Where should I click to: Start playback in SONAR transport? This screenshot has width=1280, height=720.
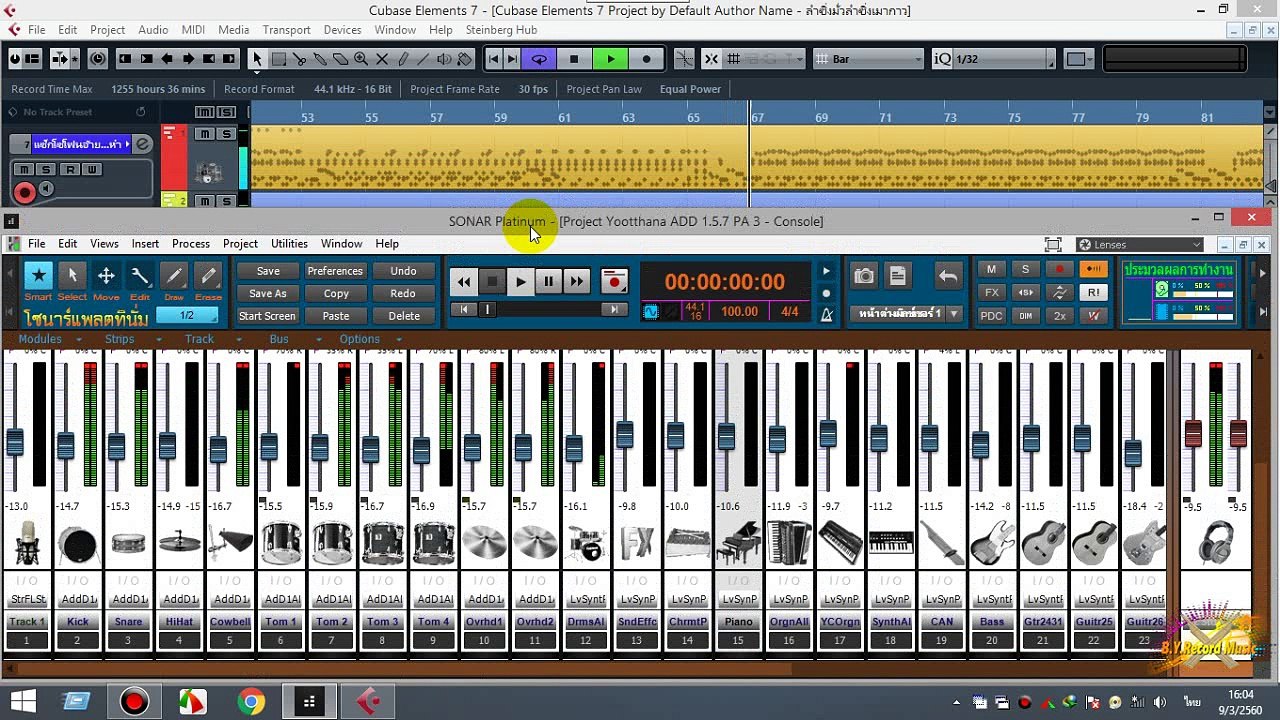(x=520, y=282)
